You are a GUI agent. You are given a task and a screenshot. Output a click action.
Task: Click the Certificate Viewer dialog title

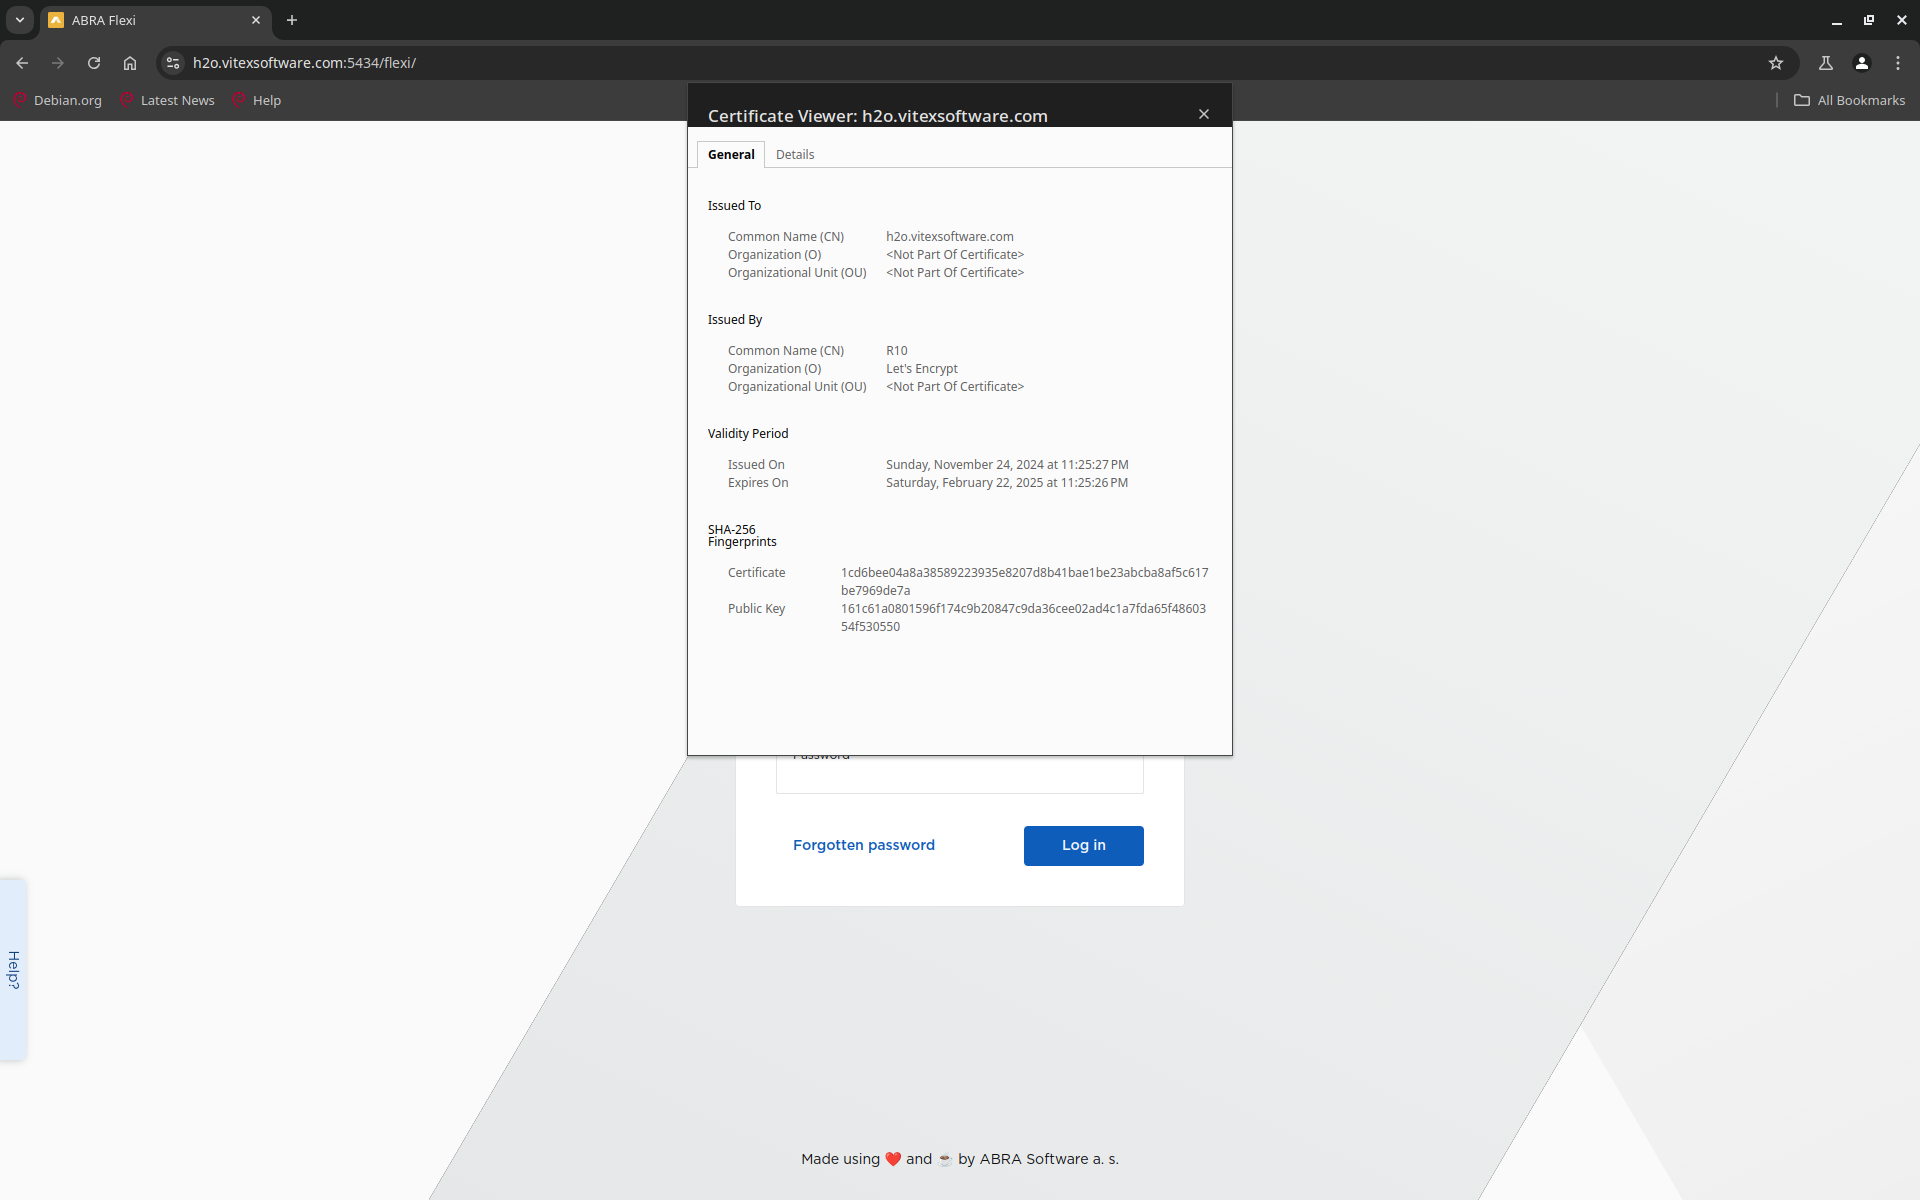click(x=878, y=116)
